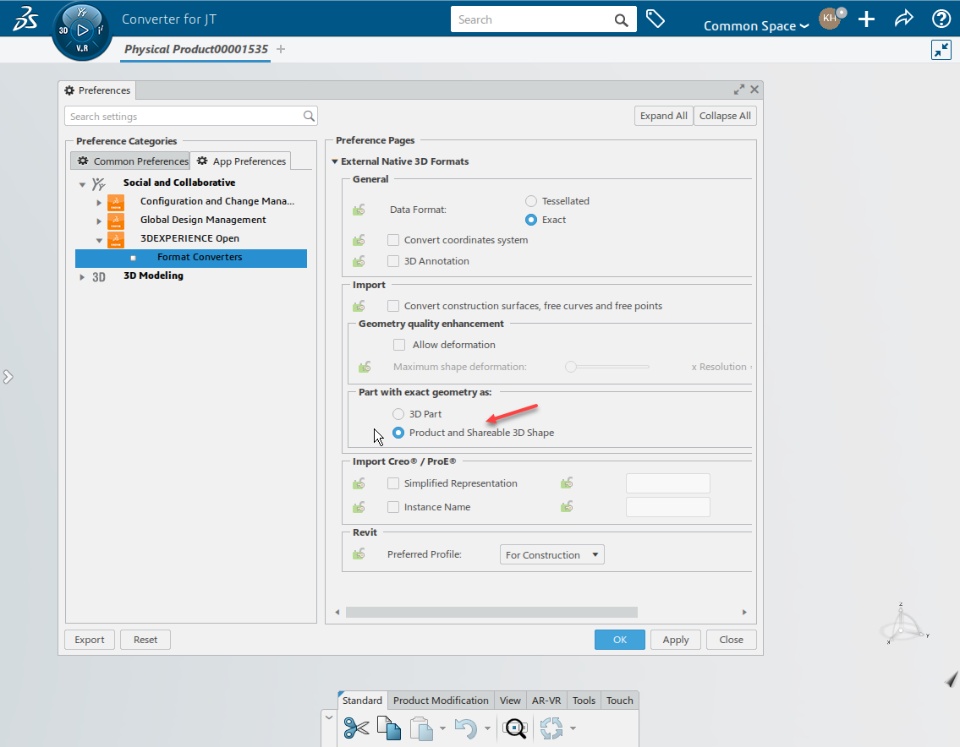Click the Paste clipboard icon

[421, 728]
